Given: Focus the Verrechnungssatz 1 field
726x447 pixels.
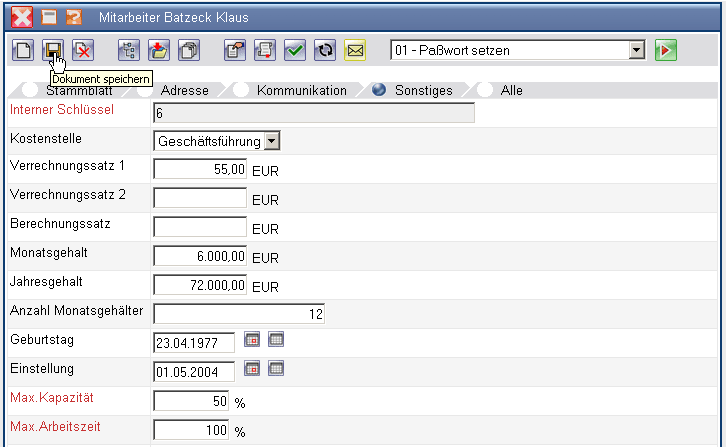Looking at the screenshot, I should tap(200, 169).
